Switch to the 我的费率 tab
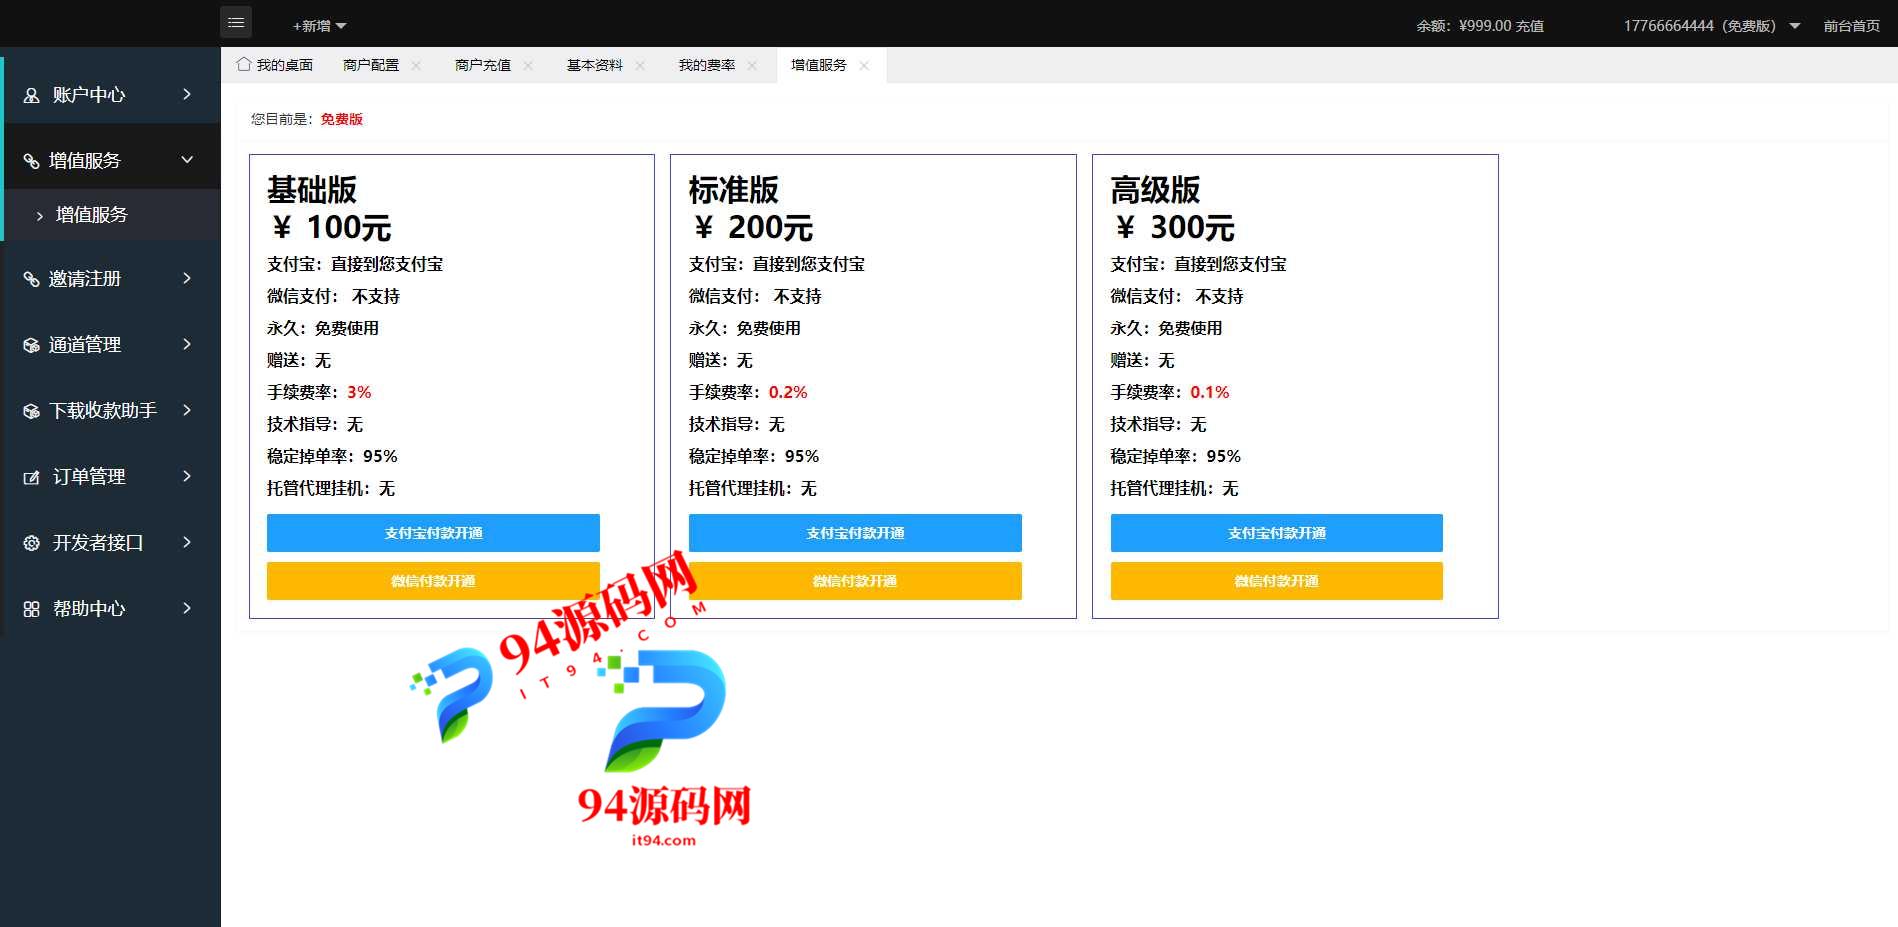Screen dimensions: 1898x927 707,65
